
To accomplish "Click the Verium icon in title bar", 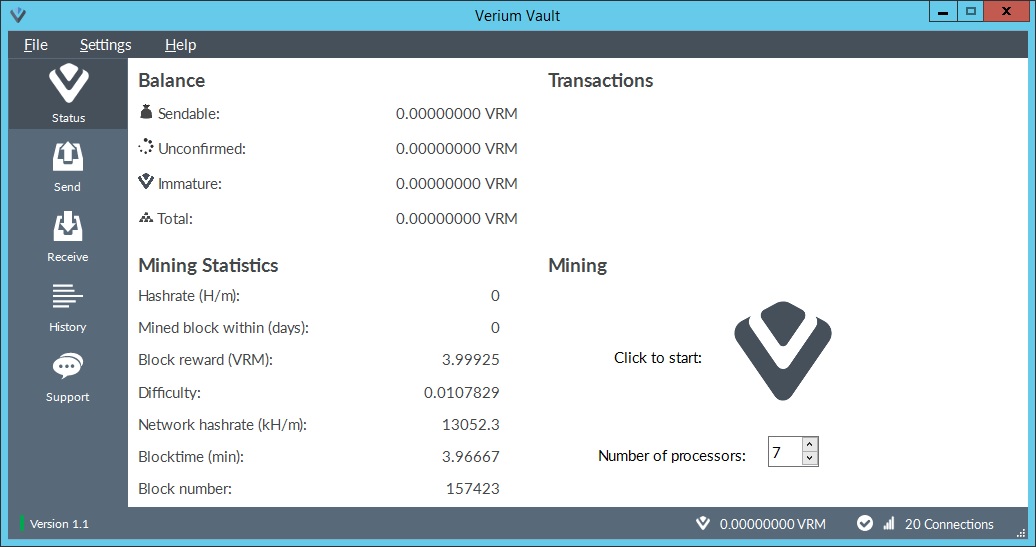I will (17, 15).
